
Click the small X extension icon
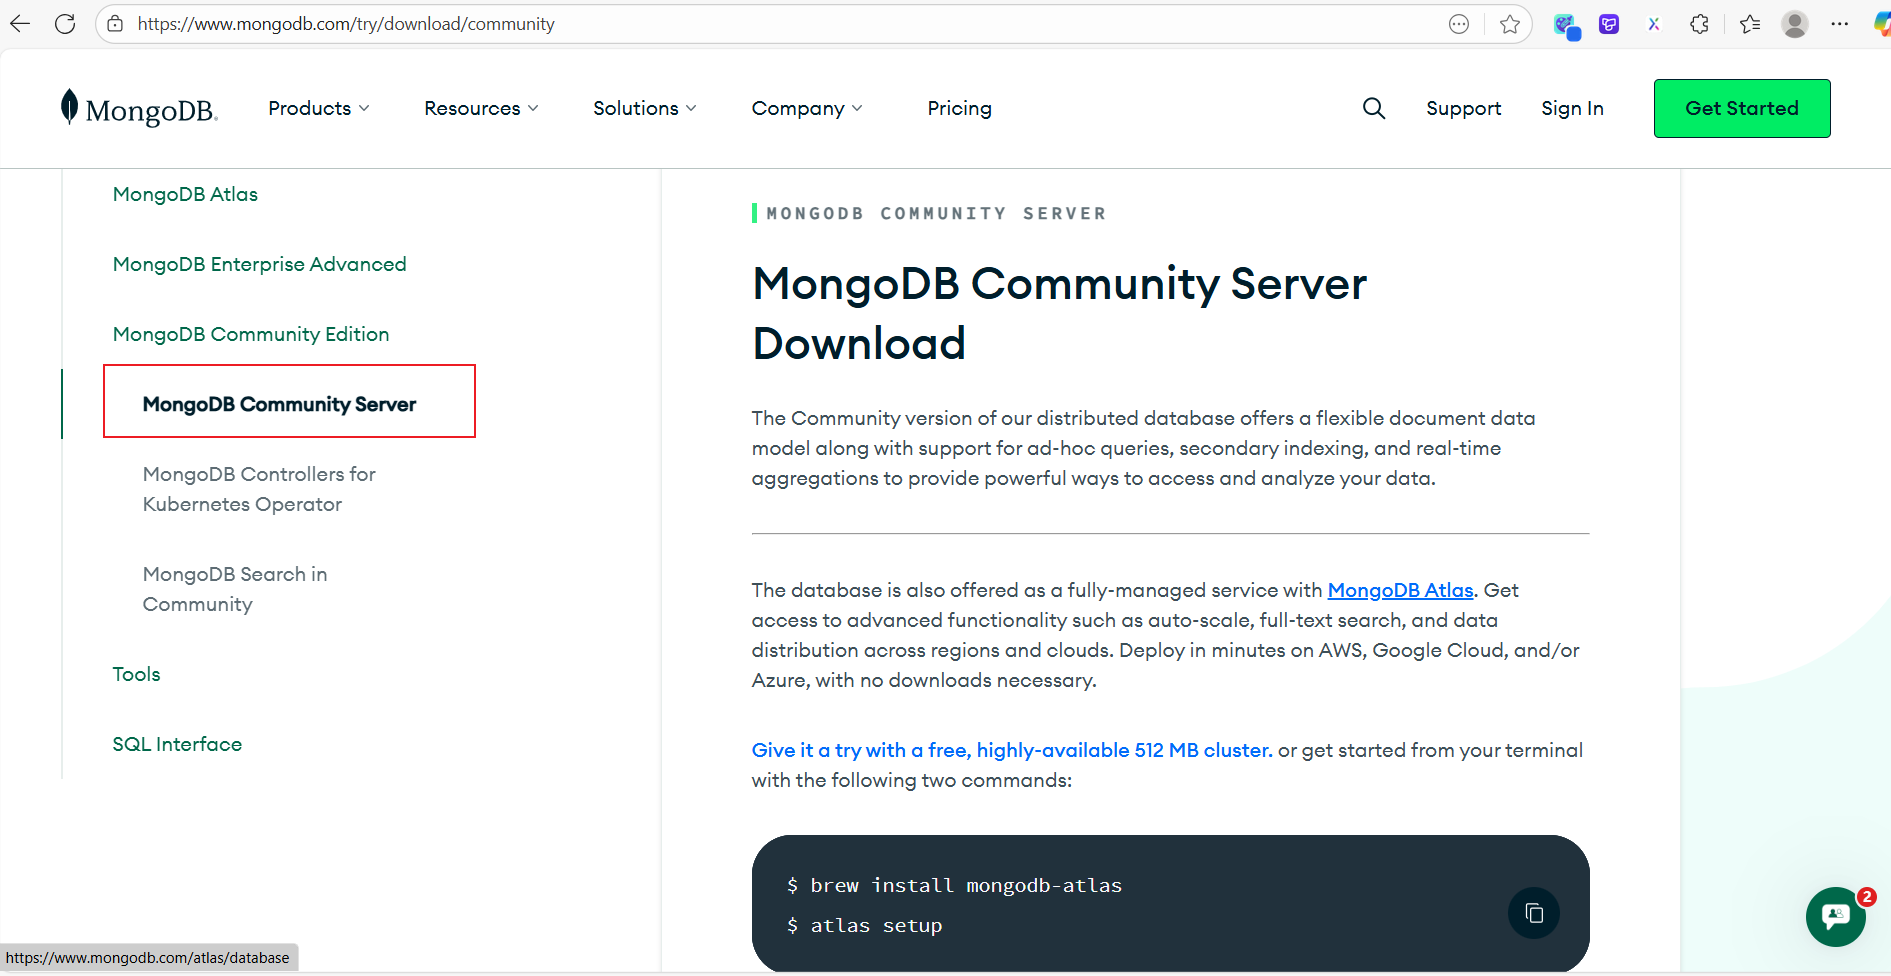pyautogui.click(x=1654, y=24)
